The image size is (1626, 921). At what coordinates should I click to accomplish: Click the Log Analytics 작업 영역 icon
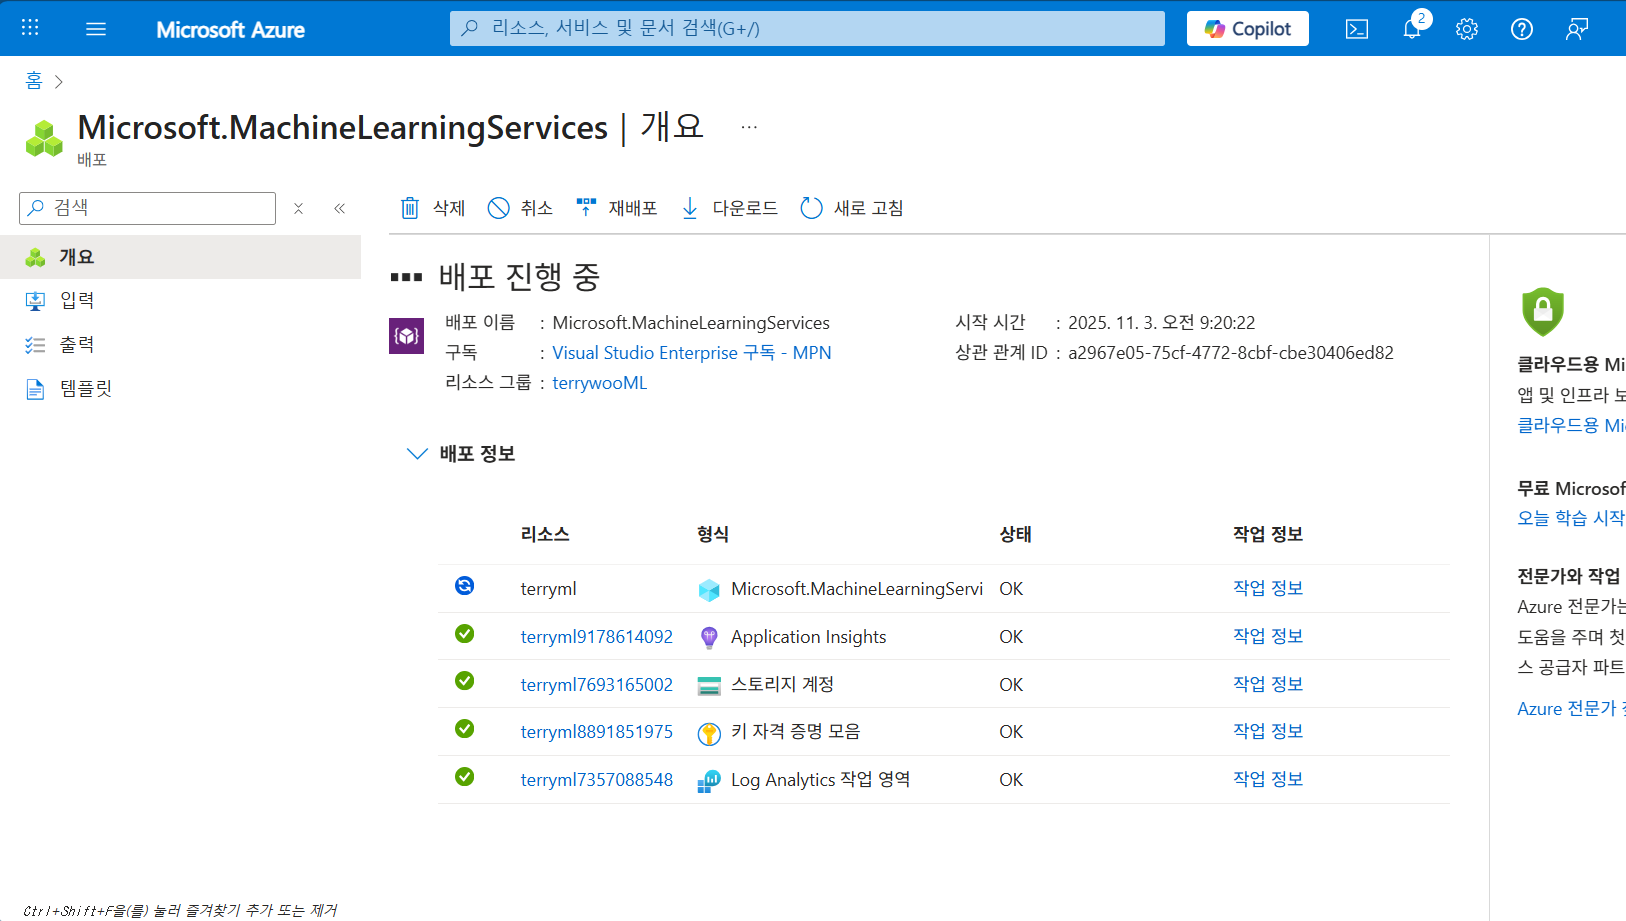pyautogui.click(x=709, y=781)
